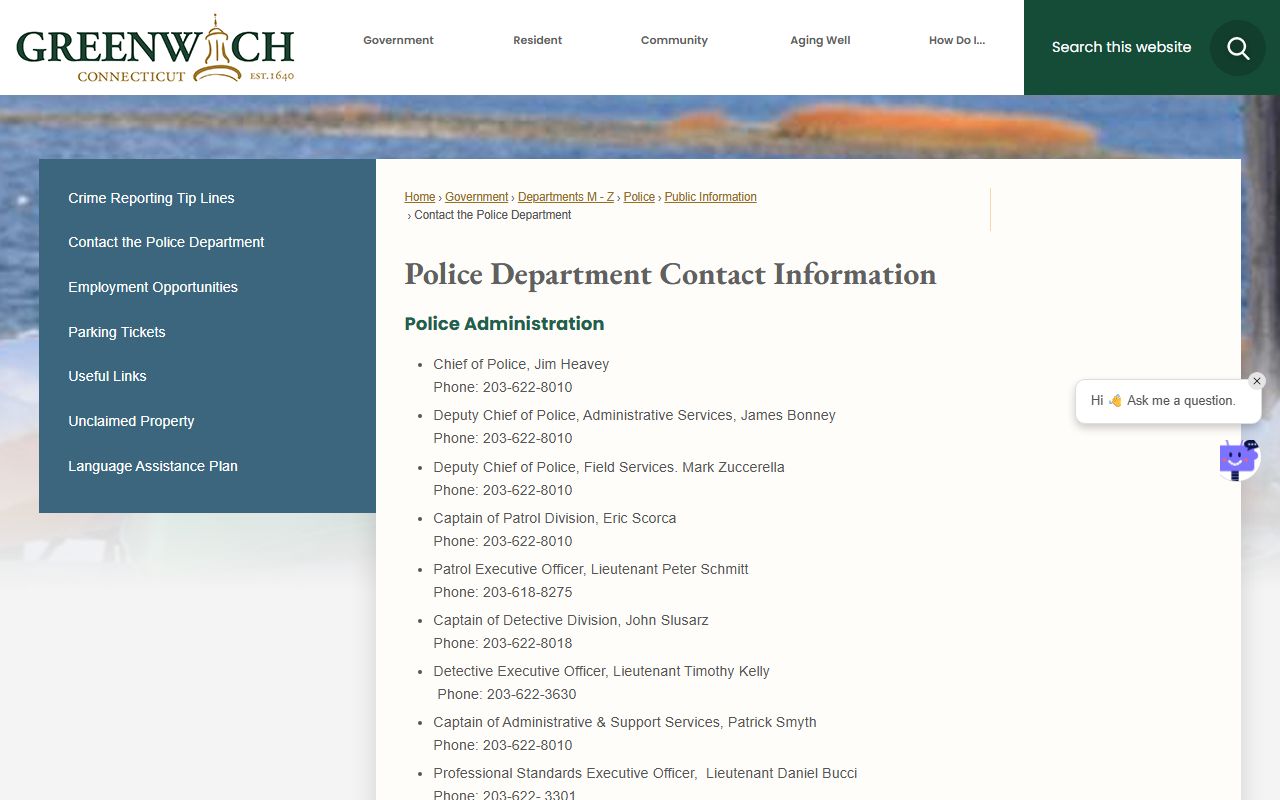Image resolution: width=1280 pixels, height=800 pixels.
Task: Open the Community menu
Action: click(x=674, y=41)
